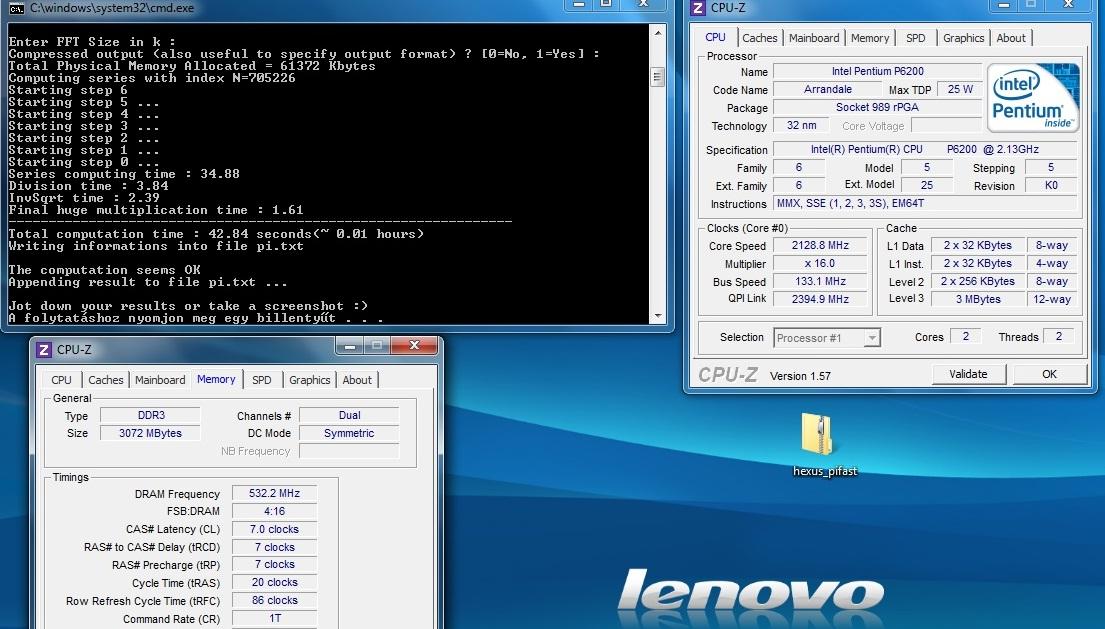Click the 7.0 clocks CAS latency value
Screen dimensions: 1105x629
[274, 529]
